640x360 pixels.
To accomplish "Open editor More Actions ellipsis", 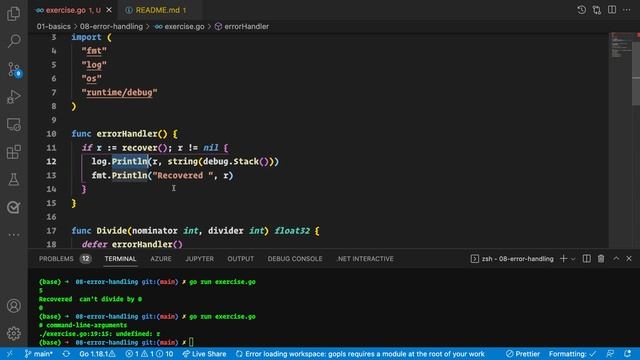I will pos(627,10).
